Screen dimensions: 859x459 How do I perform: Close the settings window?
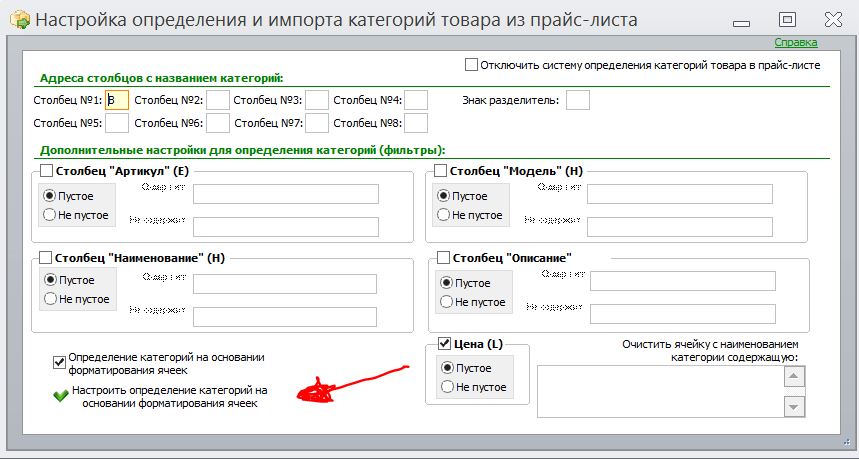(x=833, y=20)
